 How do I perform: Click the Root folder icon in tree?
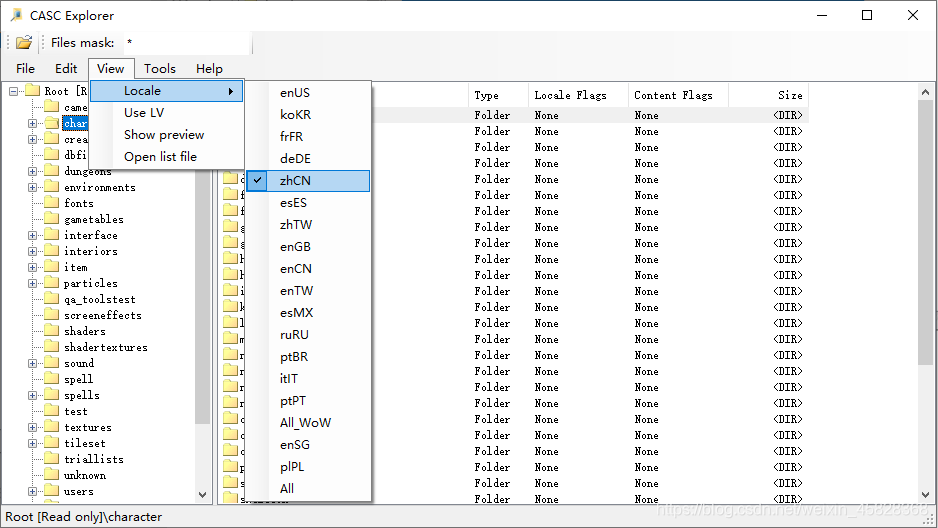[x=32, y=91]
